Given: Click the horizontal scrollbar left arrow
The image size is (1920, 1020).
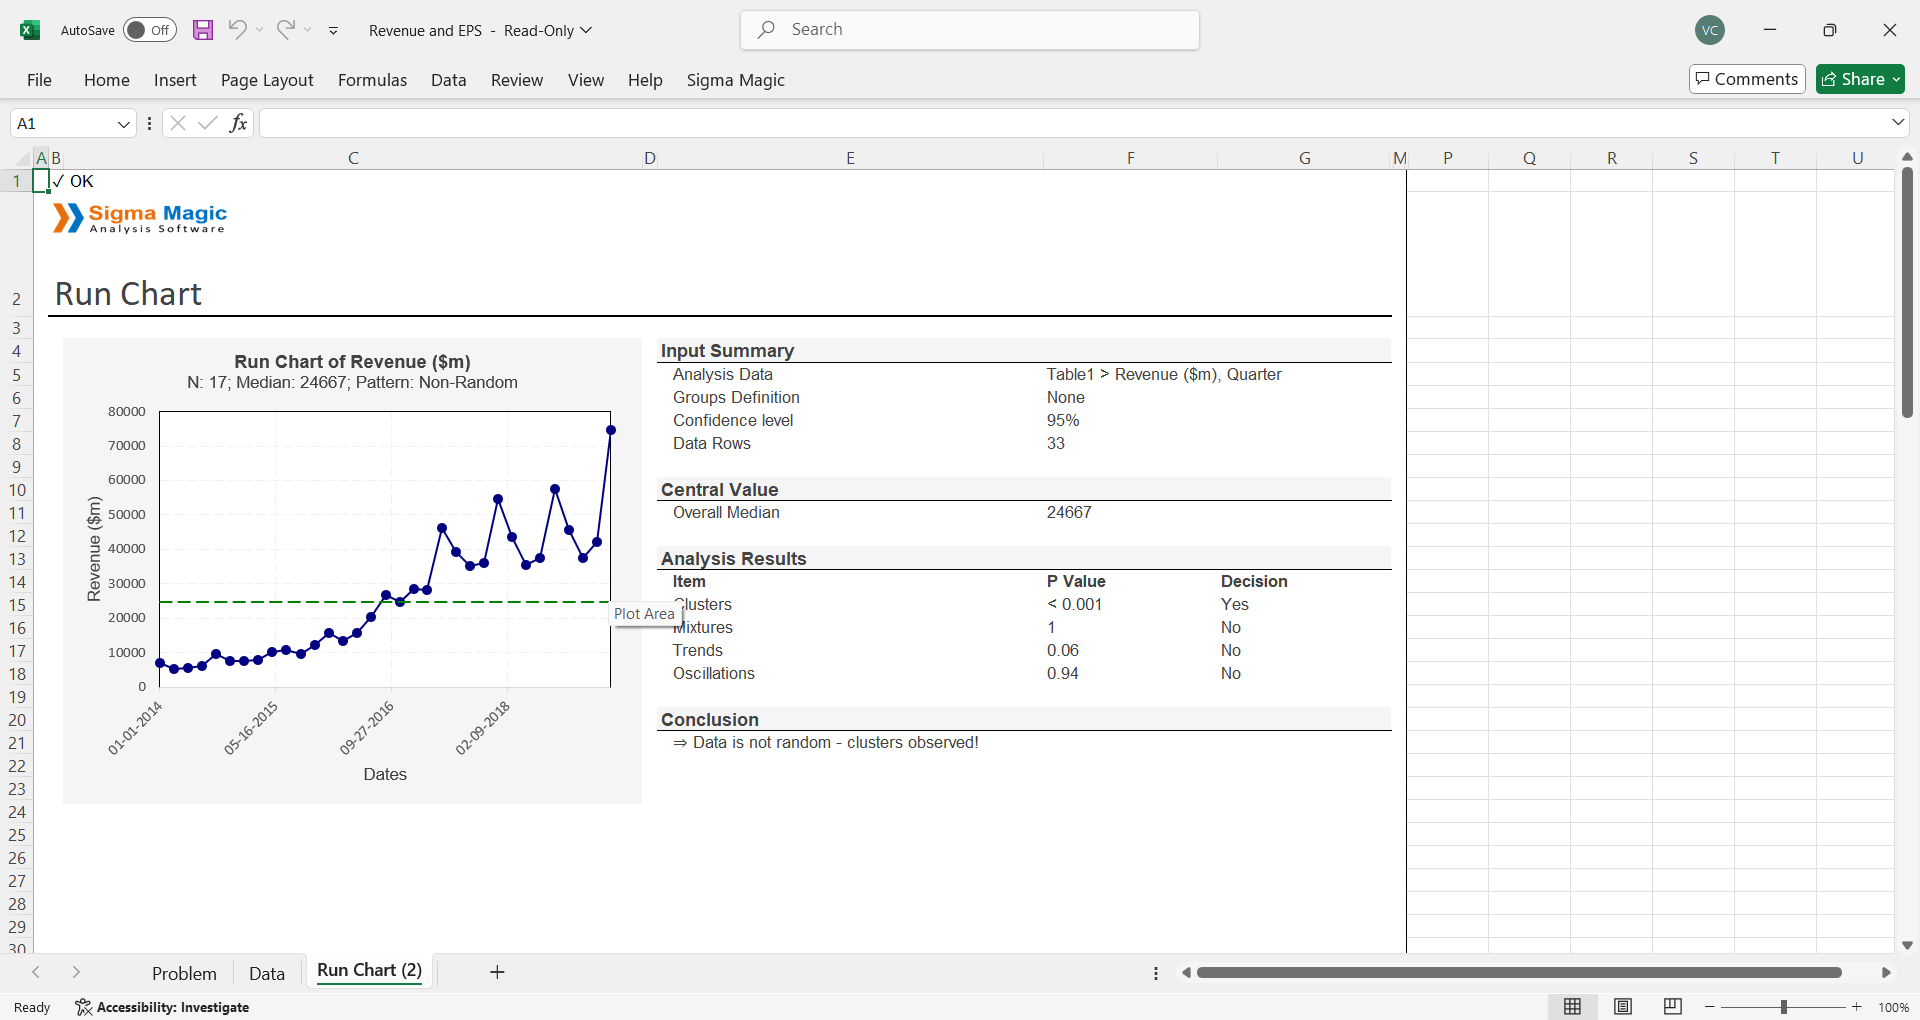Looking at the screenshot, I should 1186,972.
